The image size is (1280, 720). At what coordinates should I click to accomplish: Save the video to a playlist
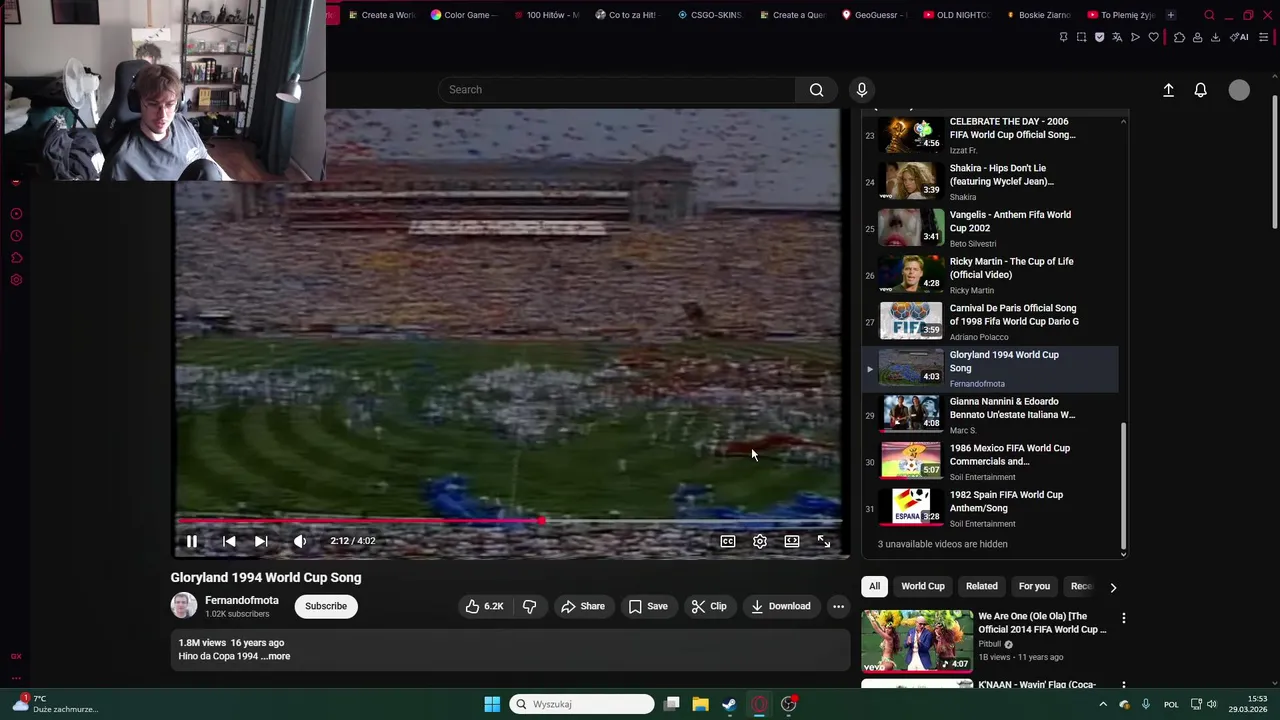click(648, 606)
